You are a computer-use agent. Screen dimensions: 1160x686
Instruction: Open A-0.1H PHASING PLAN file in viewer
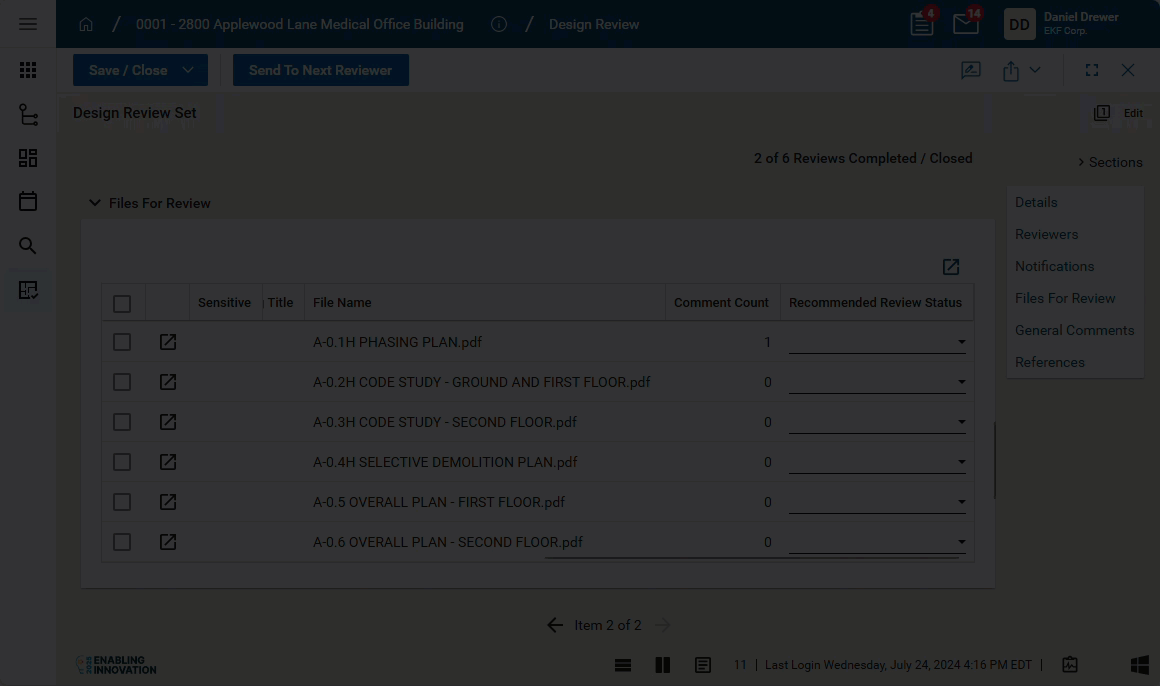(168, 342)
